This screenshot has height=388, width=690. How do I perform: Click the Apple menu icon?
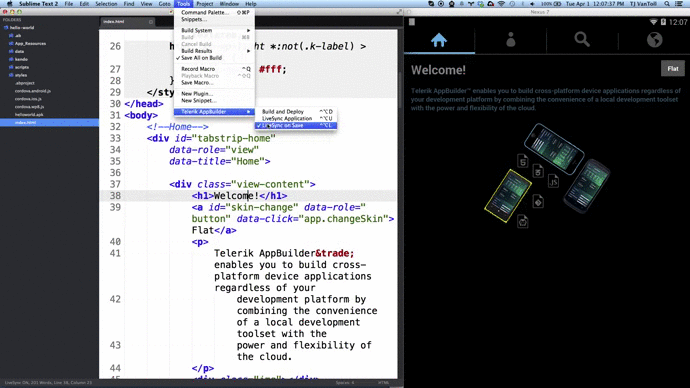click(x=10, y=4)
